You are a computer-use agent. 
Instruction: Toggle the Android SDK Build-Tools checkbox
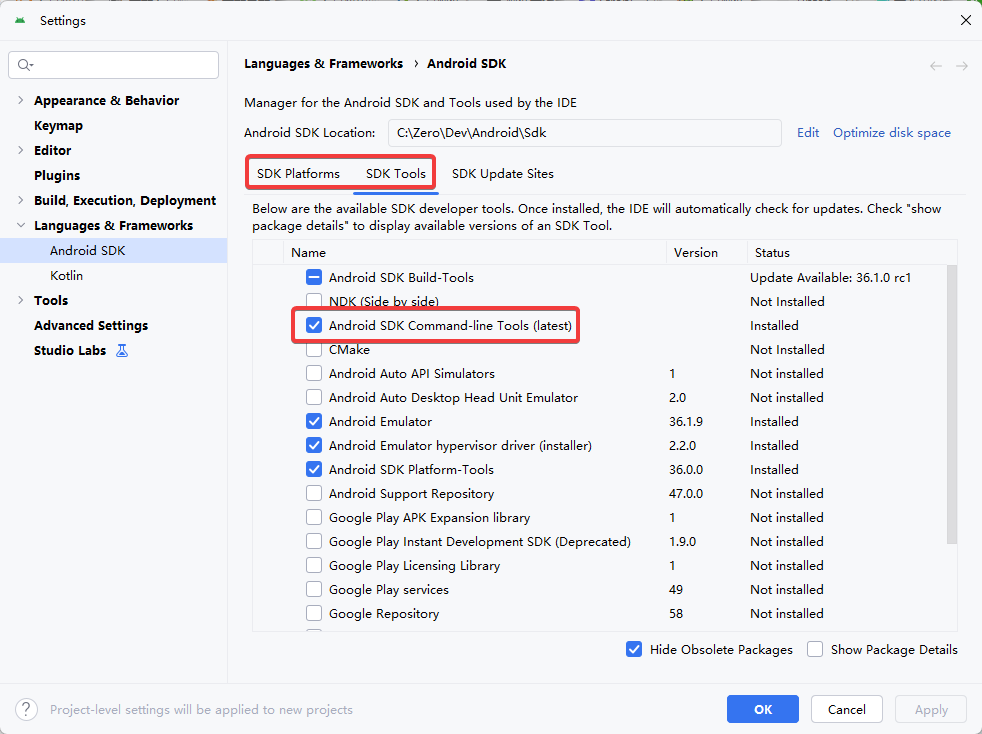314,277
